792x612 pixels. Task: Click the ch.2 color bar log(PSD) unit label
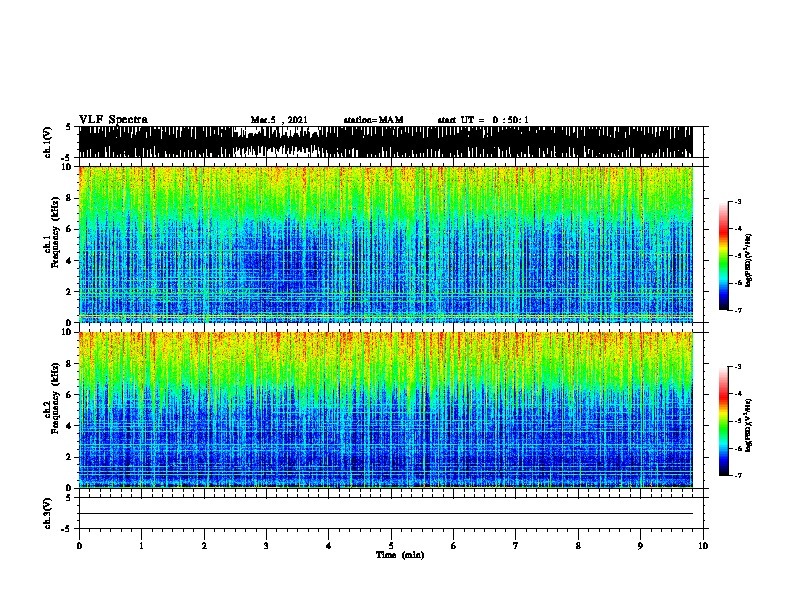[748, 425]
